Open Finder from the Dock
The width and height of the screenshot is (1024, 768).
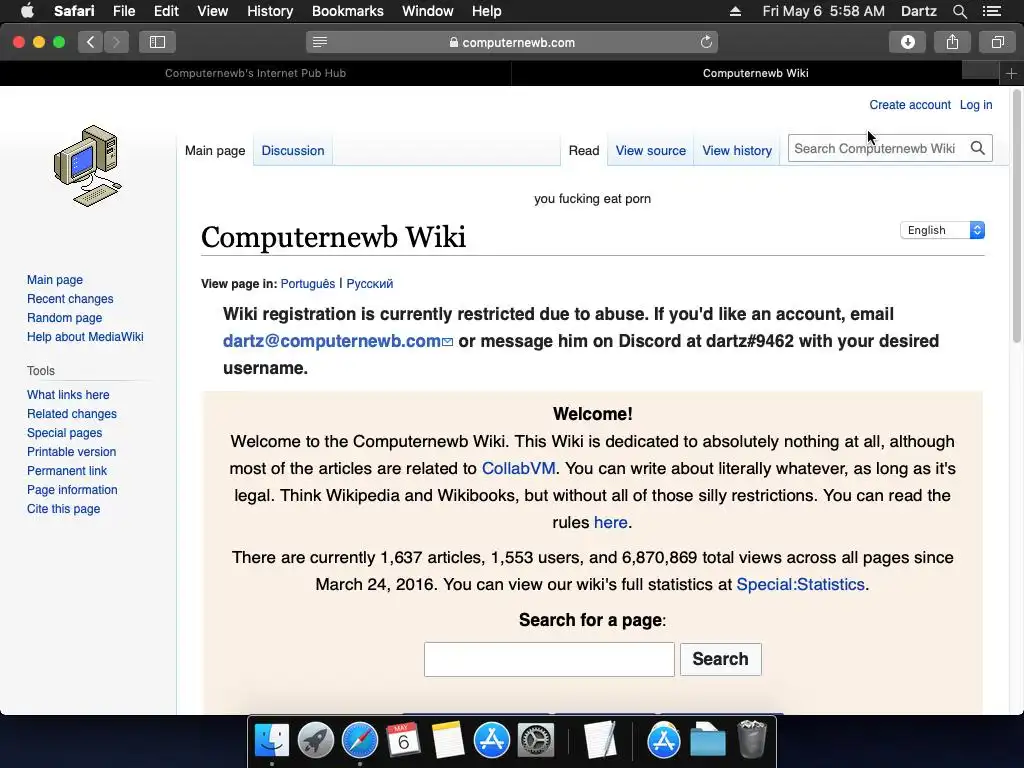coord(272,740)
